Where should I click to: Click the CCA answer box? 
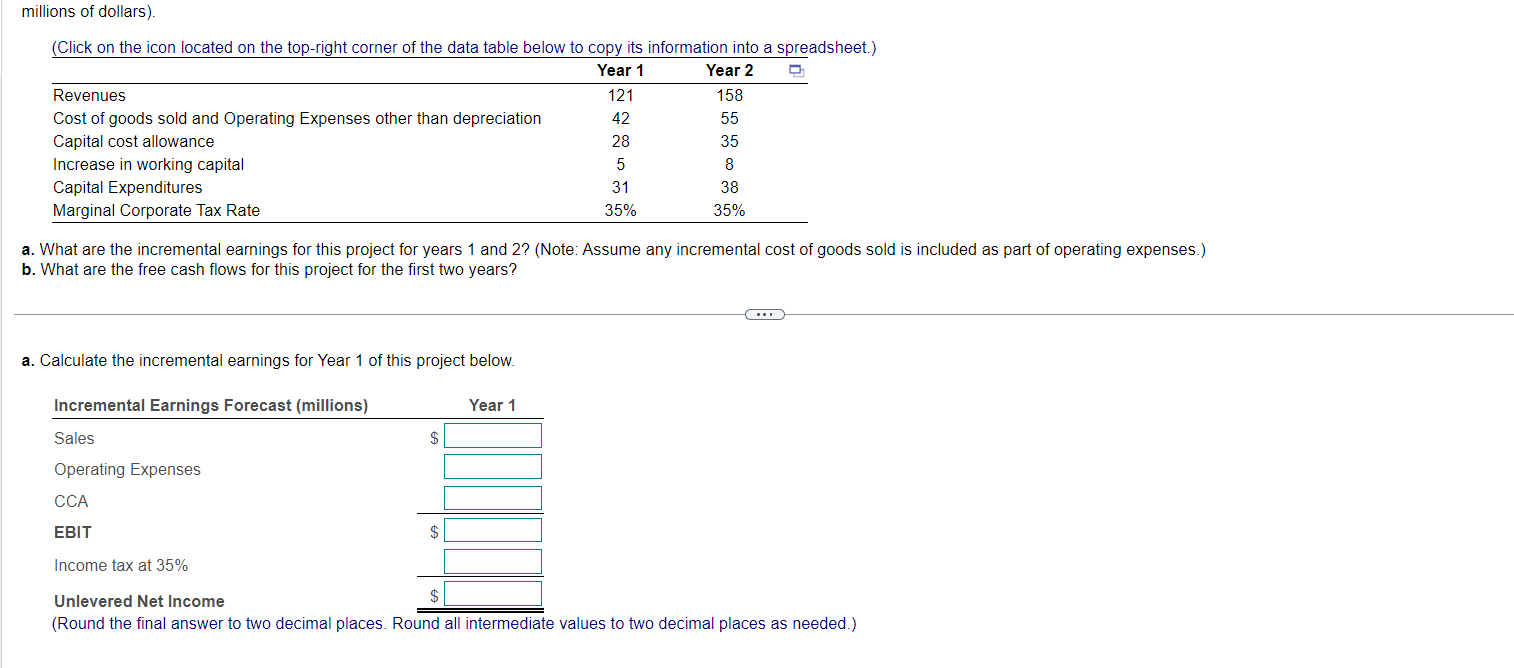[x=493, y=497]
